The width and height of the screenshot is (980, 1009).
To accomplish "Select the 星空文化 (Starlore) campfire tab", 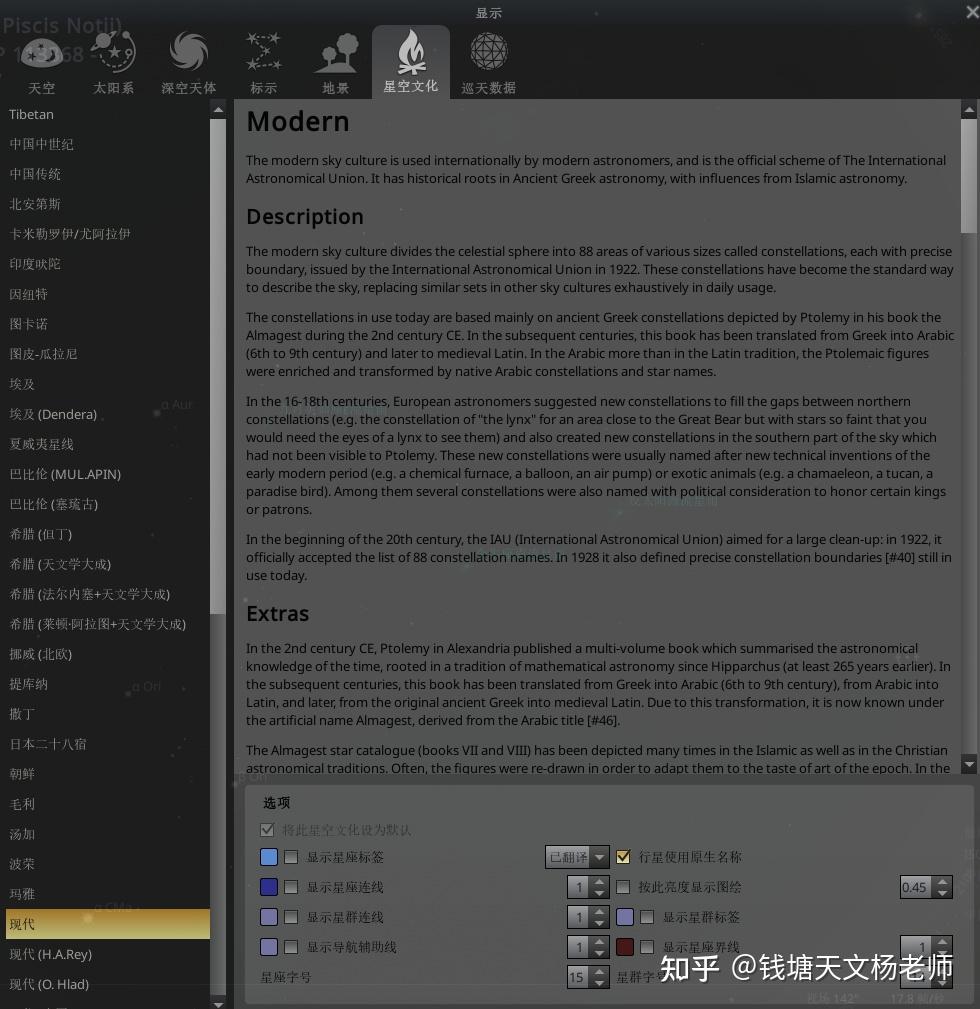I will coord(411,62).
